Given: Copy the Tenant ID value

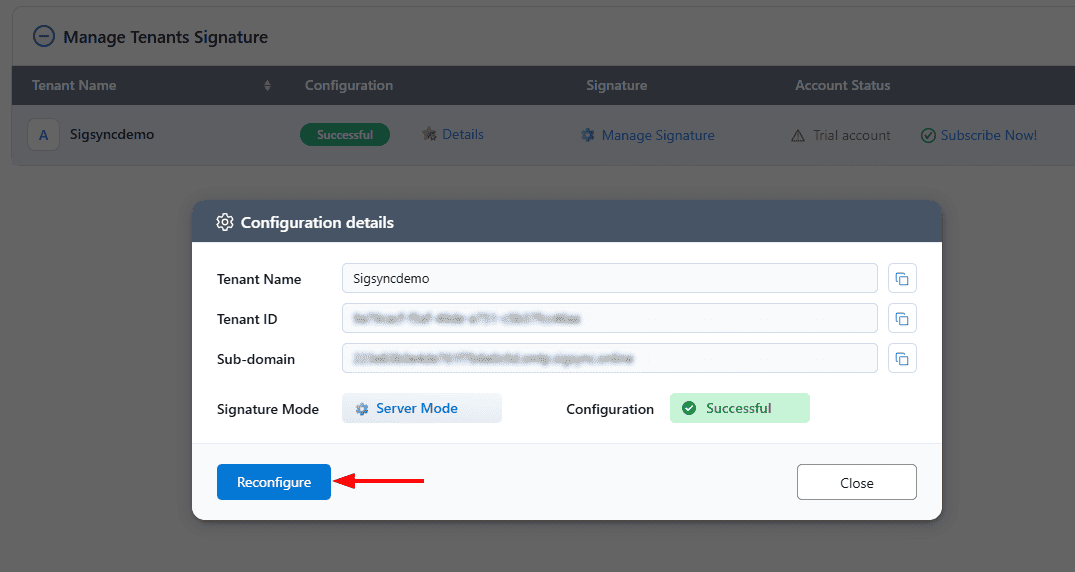Looking at the screenshot, I should pos(902,319).
